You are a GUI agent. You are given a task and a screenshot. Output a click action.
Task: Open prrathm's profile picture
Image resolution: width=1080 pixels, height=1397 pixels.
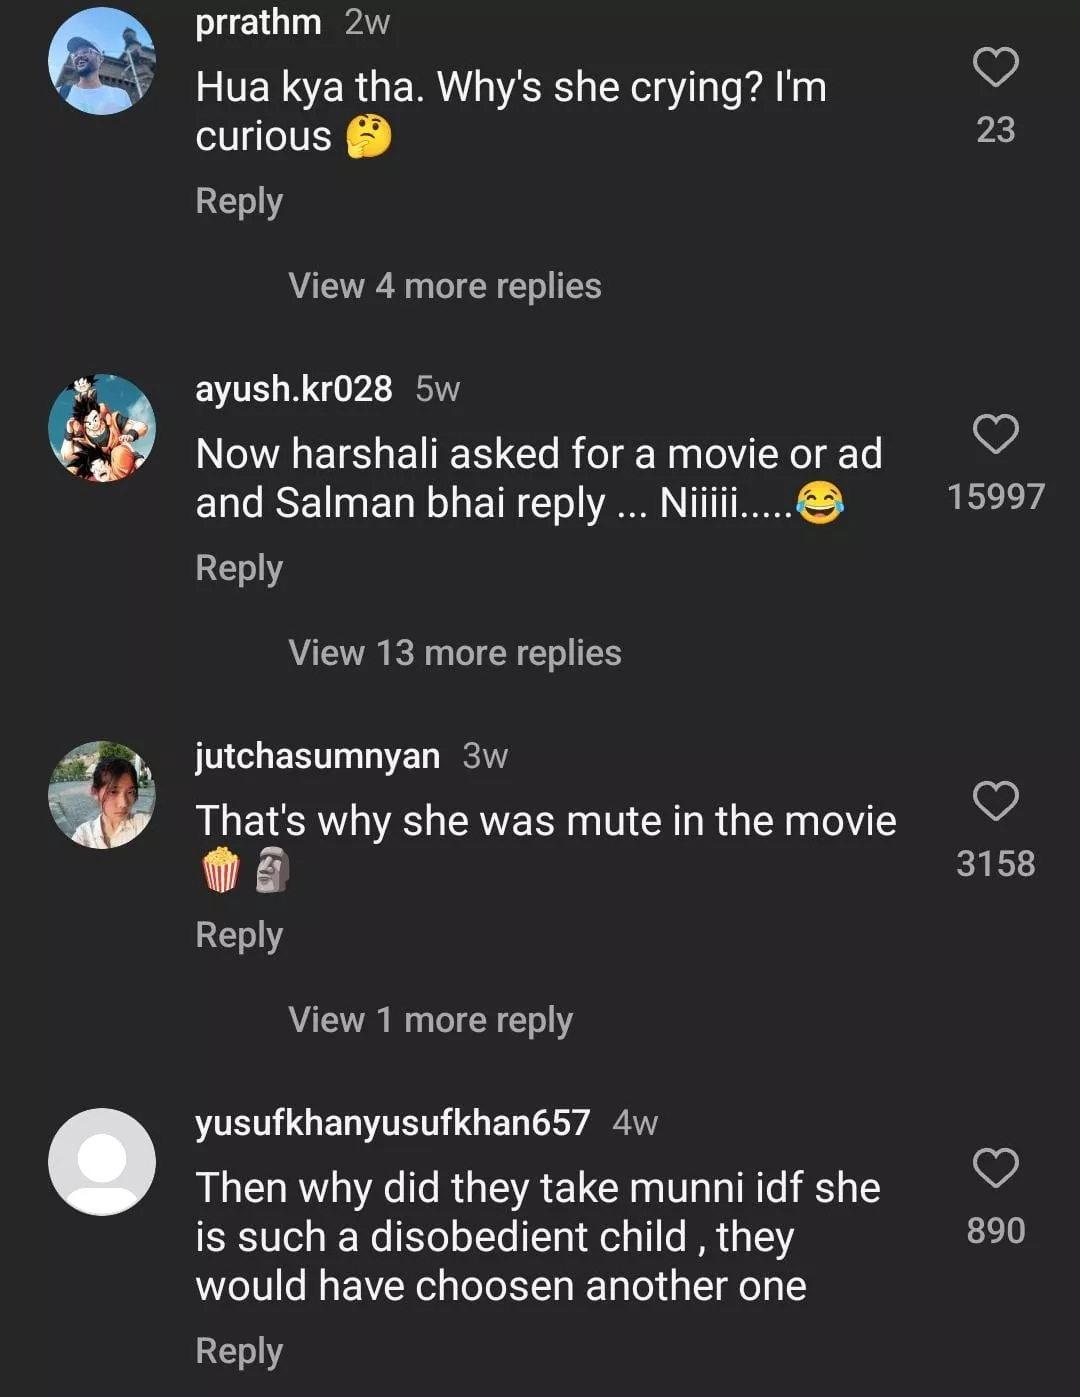[x=102, y=61]
